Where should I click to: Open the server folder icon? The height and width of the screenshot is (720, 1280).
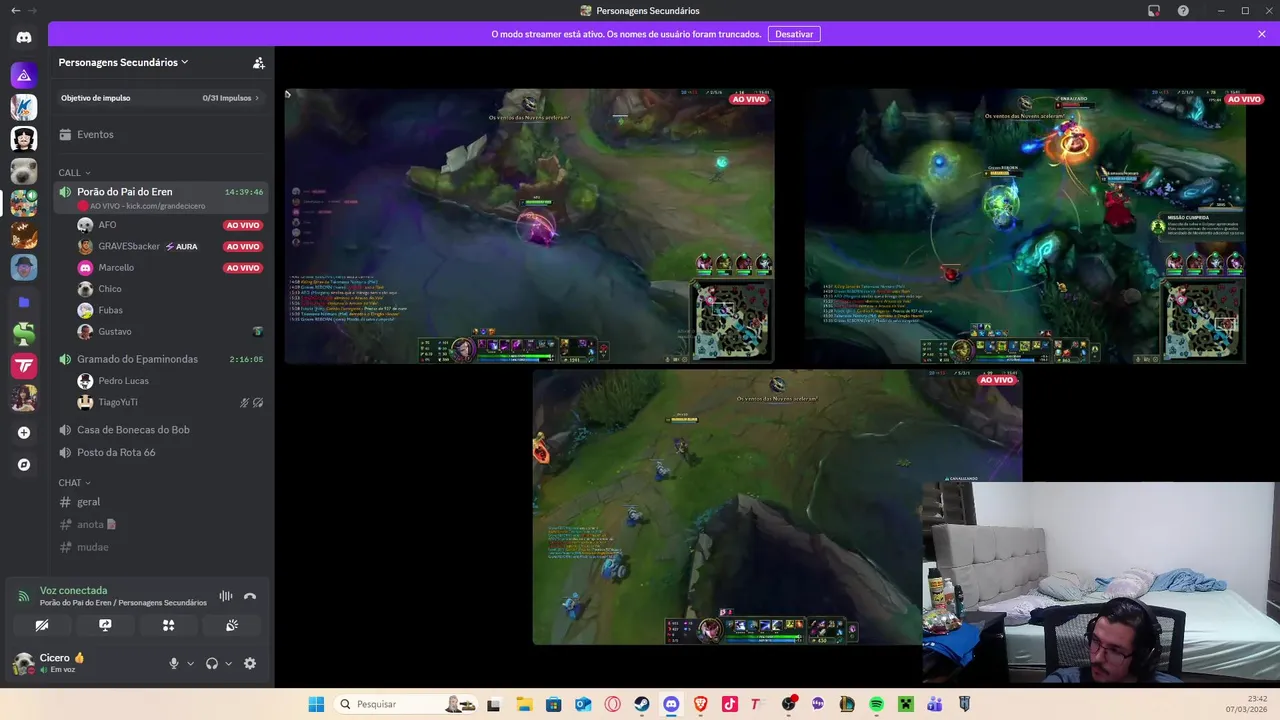pos(24,301)
